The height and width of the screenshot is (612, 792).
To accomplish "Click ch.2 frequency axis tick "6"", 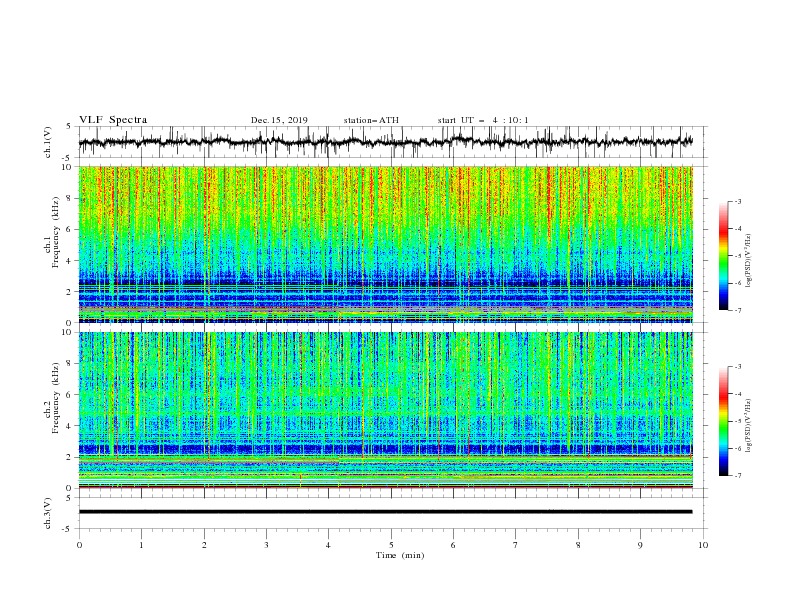I will [x=70, y=395].
